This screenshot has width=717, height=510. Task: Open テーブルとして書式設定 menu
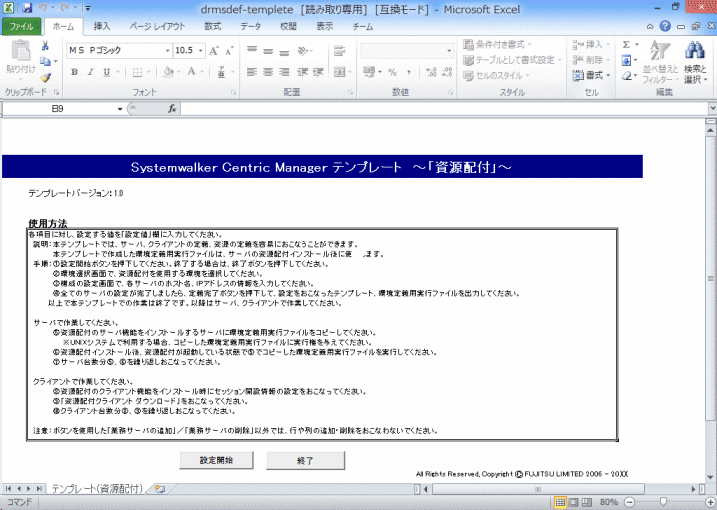click(x=512, y=60)
